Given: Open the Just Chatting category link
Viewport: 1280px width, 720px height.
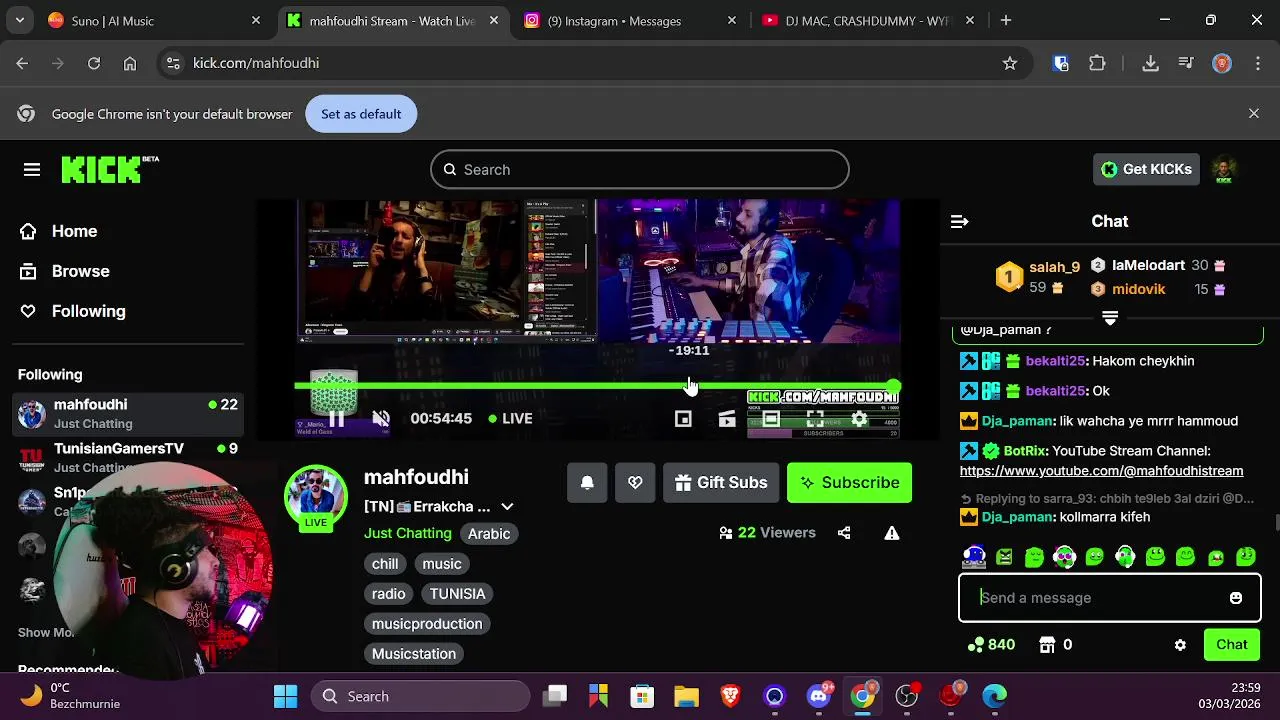Looking at the screenshot, I should tap(408, 533).
